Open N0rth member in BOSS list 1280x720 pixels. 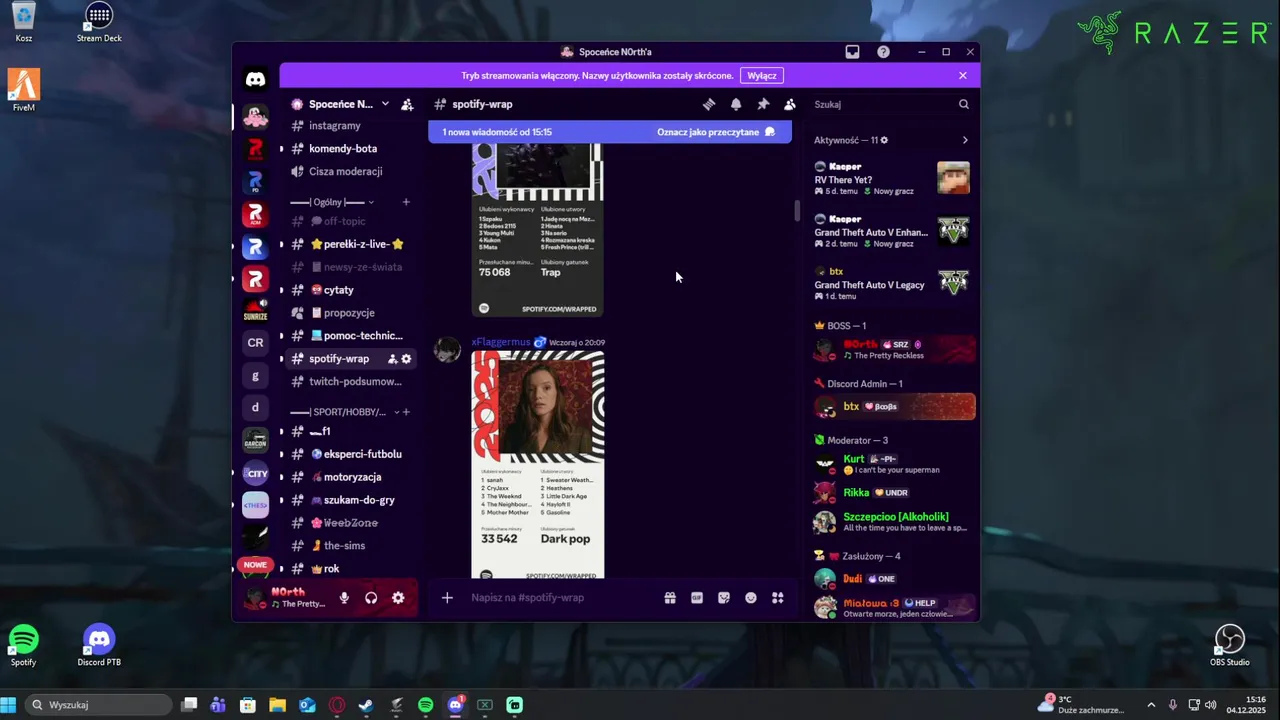[x=895, y=350]
